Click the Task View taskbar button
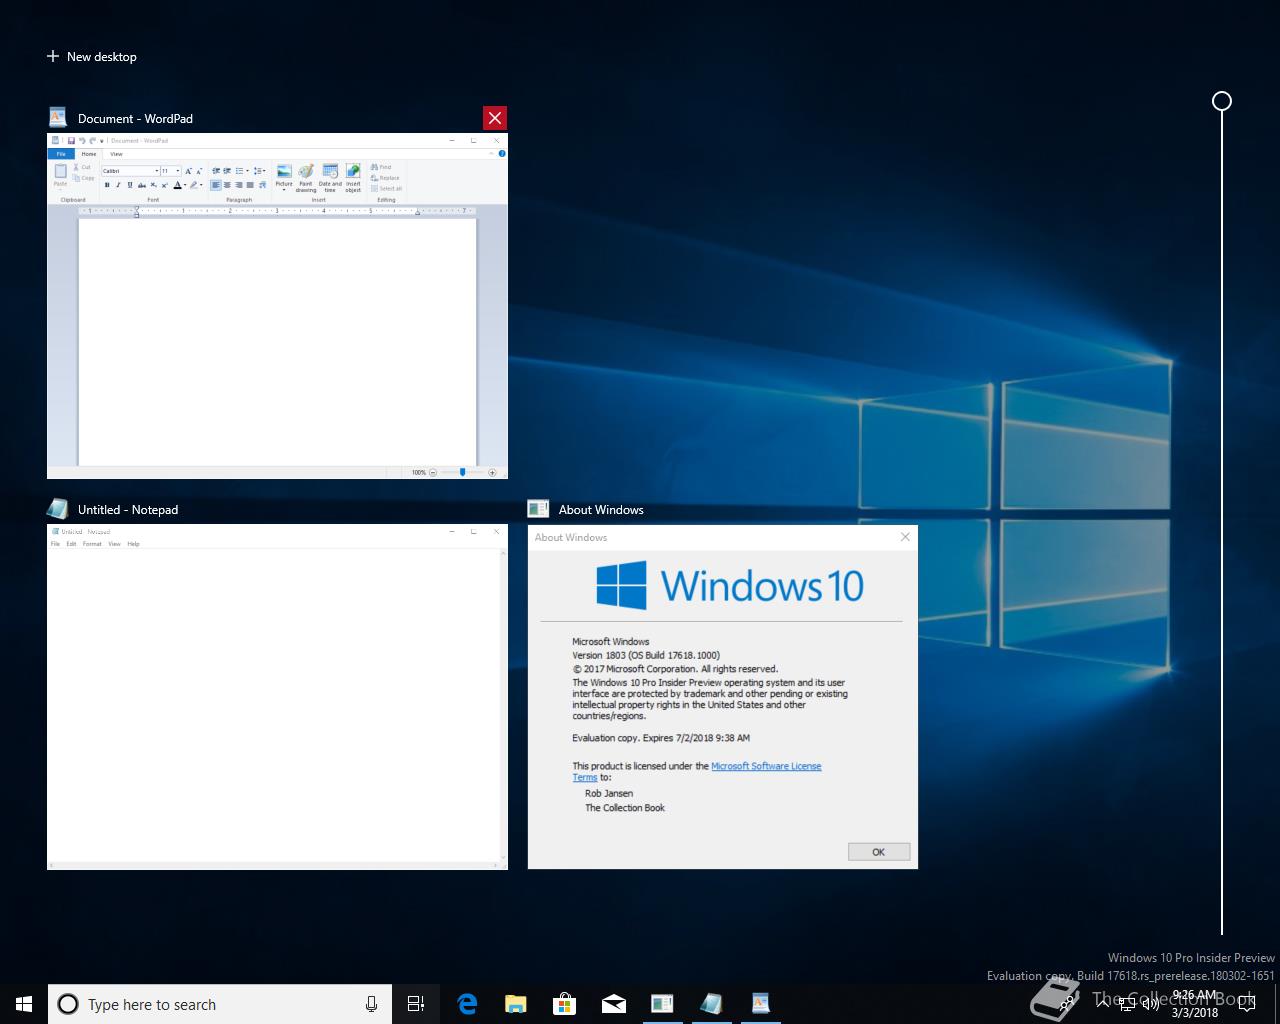The width and height of the screenshot is (1280, 1024). (x=416, y=1004)
